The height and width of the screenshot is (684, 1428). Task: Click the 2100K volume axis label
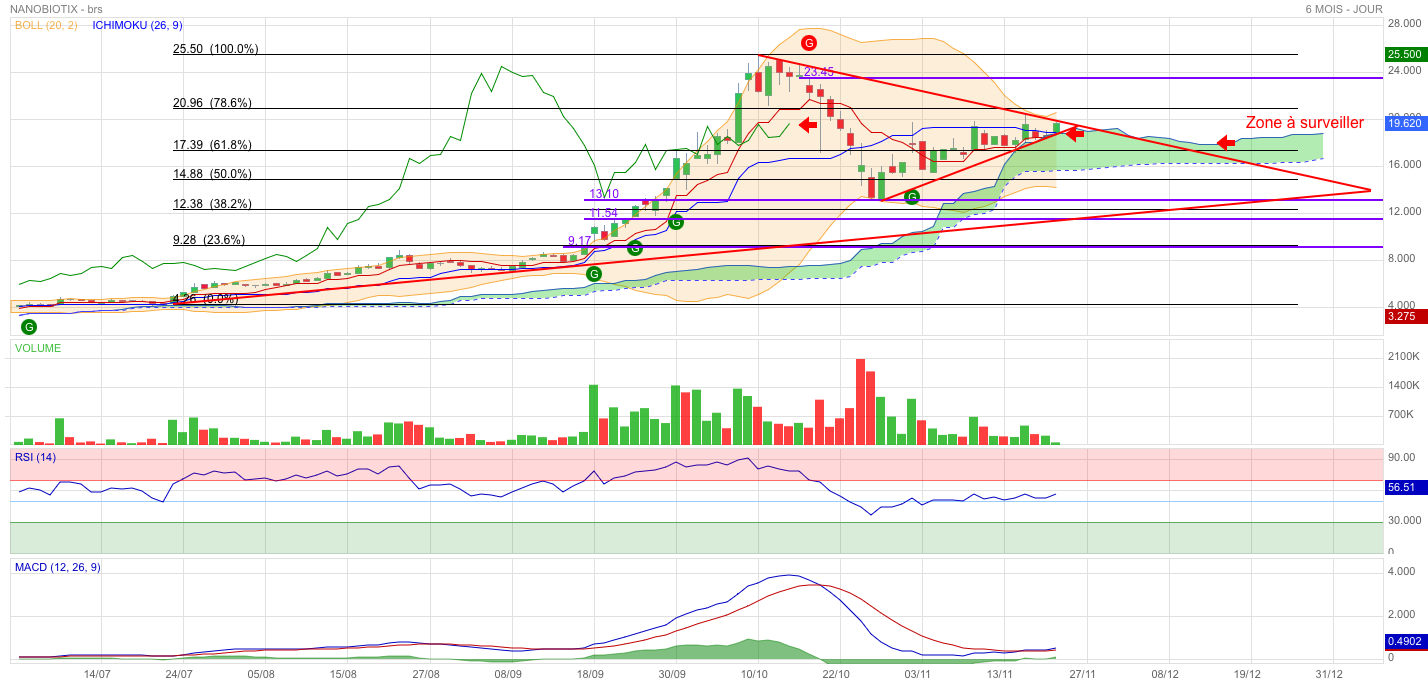coord(1404,356)
